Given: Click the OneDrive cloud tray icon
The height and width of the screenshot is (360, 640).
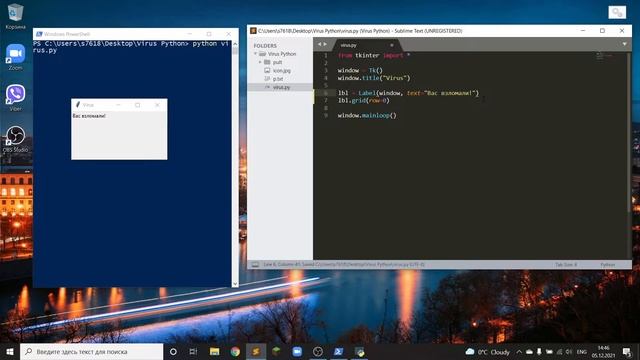Looking at the screenshot, I should [529, 352].
